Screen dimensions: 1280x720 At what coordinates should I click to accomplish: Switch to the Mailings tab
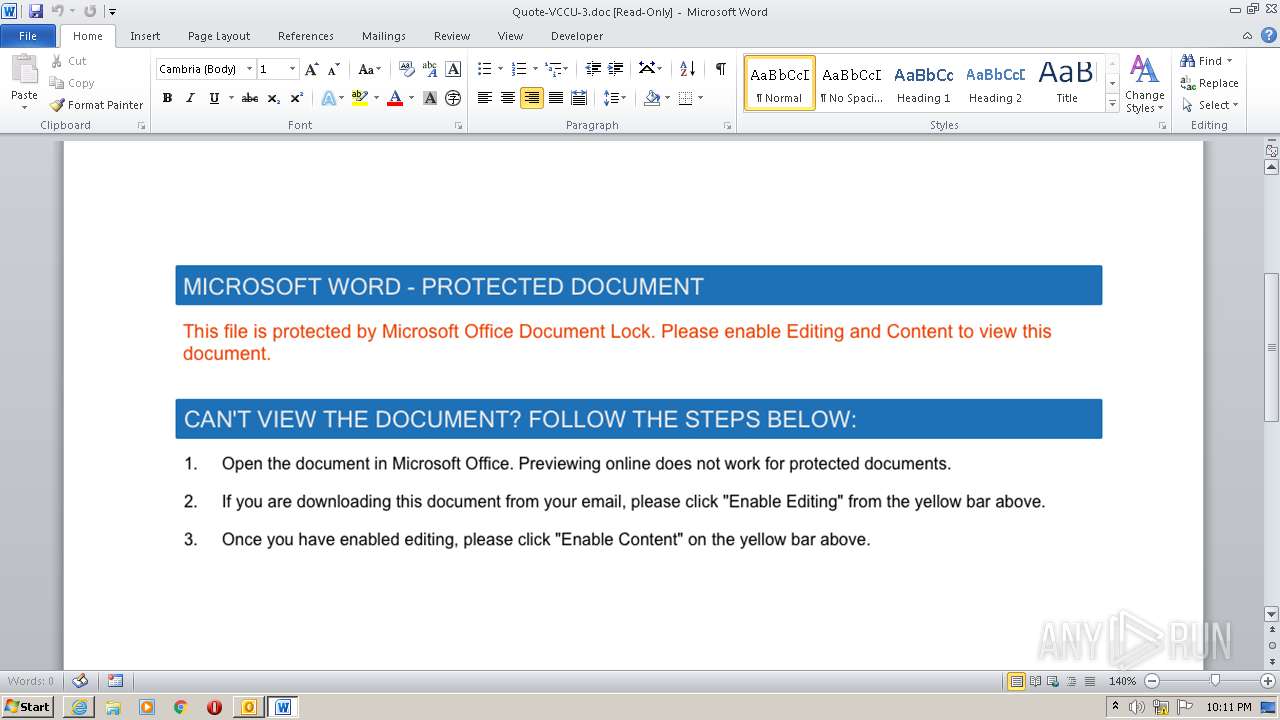[x=384, y=36]
